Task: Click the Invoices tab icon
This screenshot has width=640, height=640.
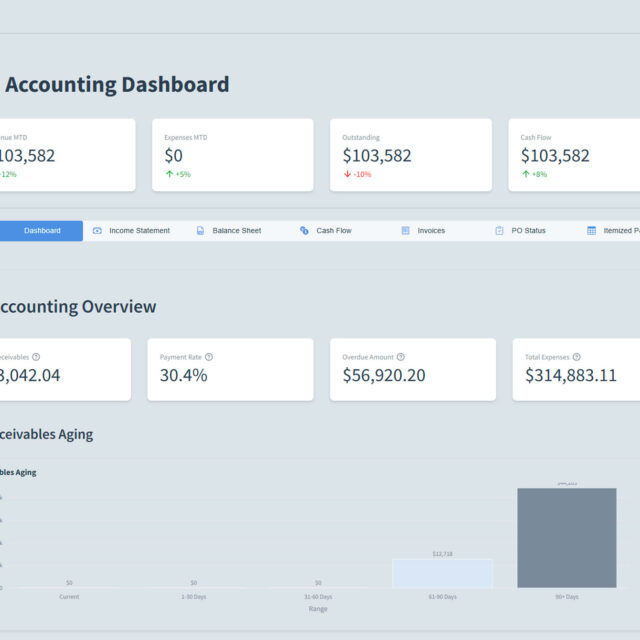Action: point(405,231)
